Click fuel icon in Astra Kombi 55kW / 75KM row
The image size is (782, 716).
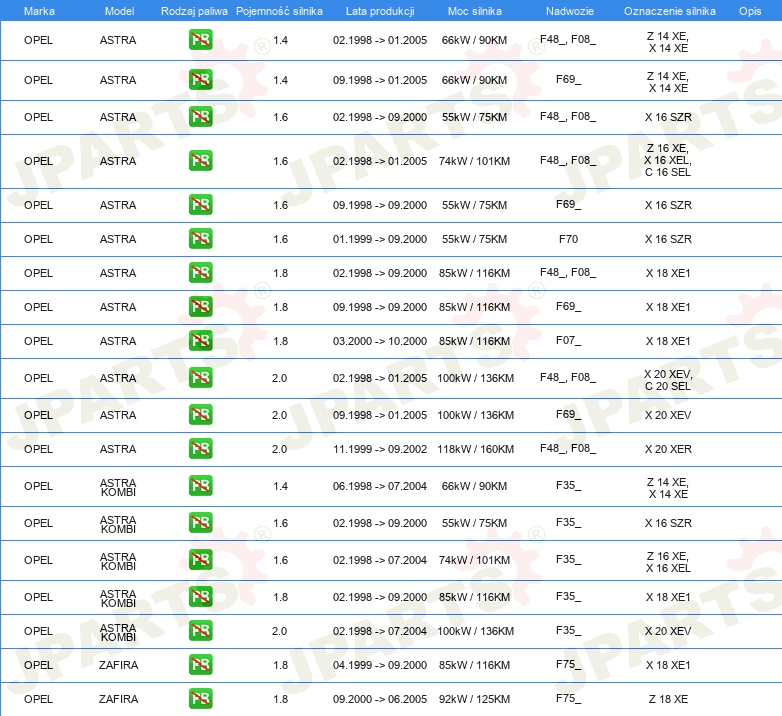tap(200, 523)
